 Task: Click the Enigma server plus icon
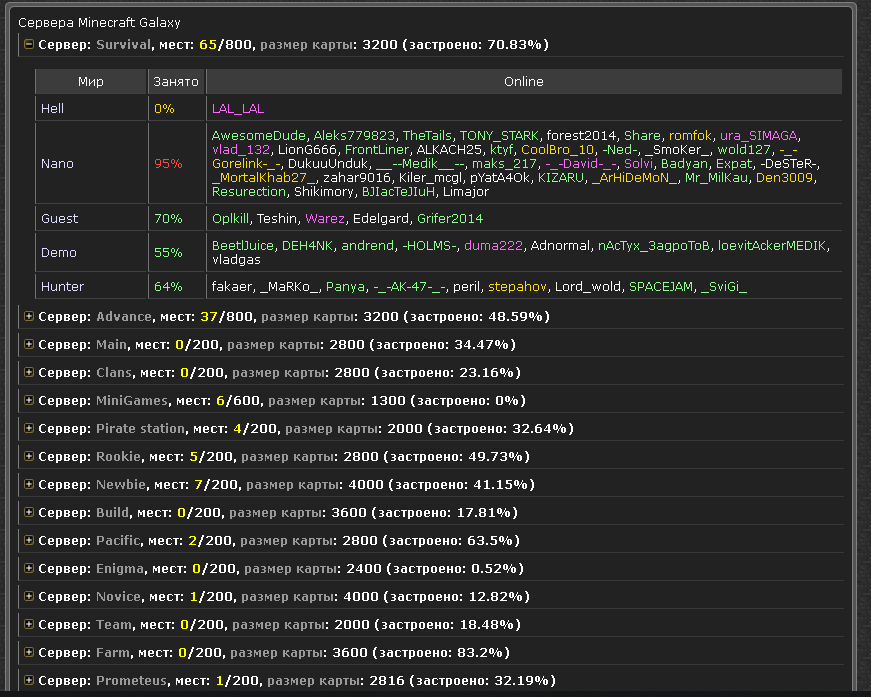tap(29, 569)
